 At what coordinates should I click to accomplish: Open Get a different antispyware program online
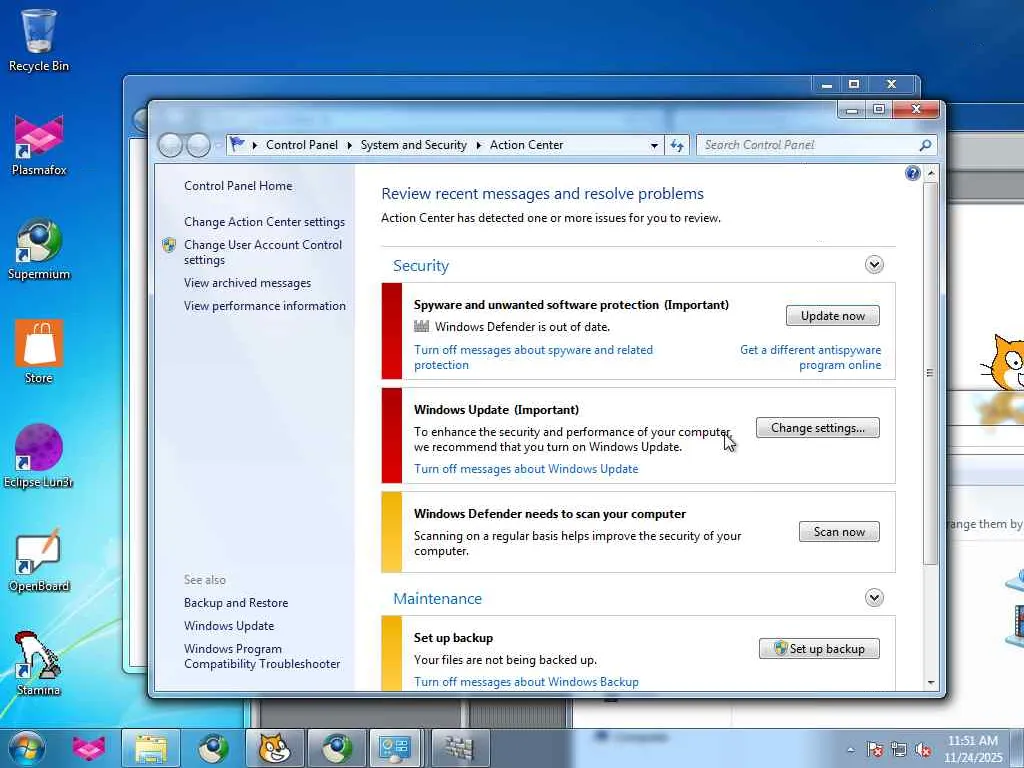click(810, 357)
